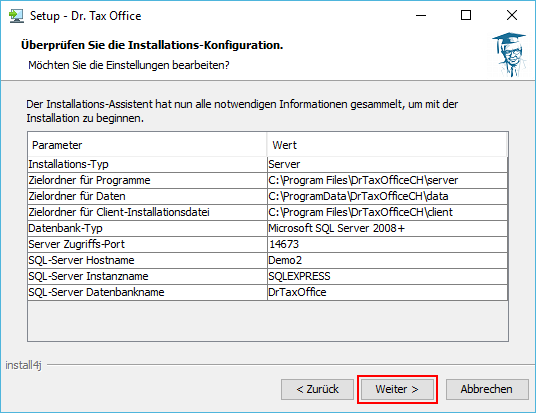Select the SQL-Server Hostname row

coord(268,260)
